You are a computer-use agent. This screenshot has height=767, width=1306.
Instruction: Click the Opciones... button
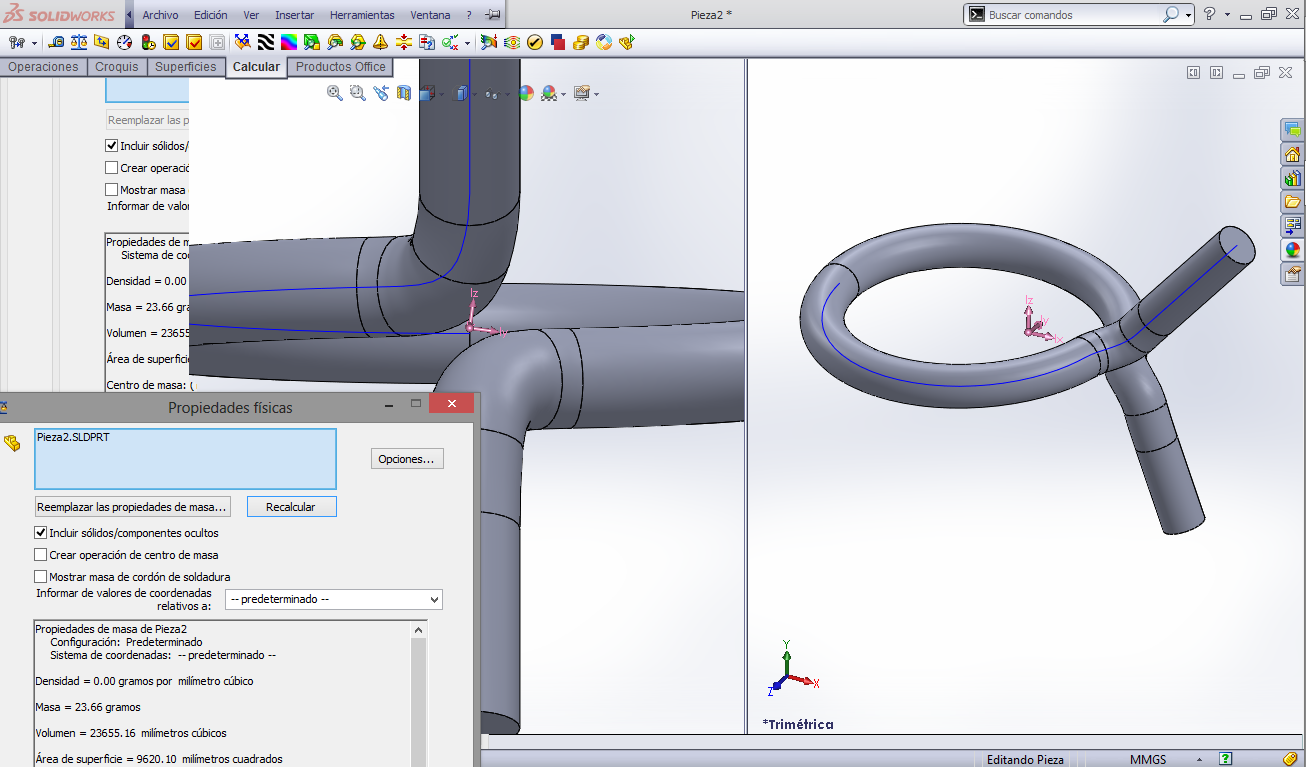pyautogui.click(x=406, y=459)
